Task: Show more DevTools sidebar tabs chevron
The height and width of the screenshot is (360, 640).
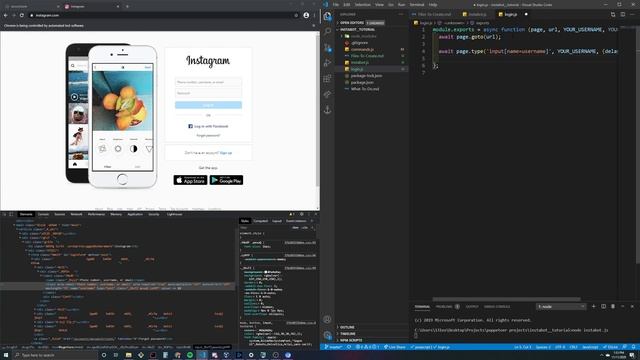Action: (x=312, y=221)
